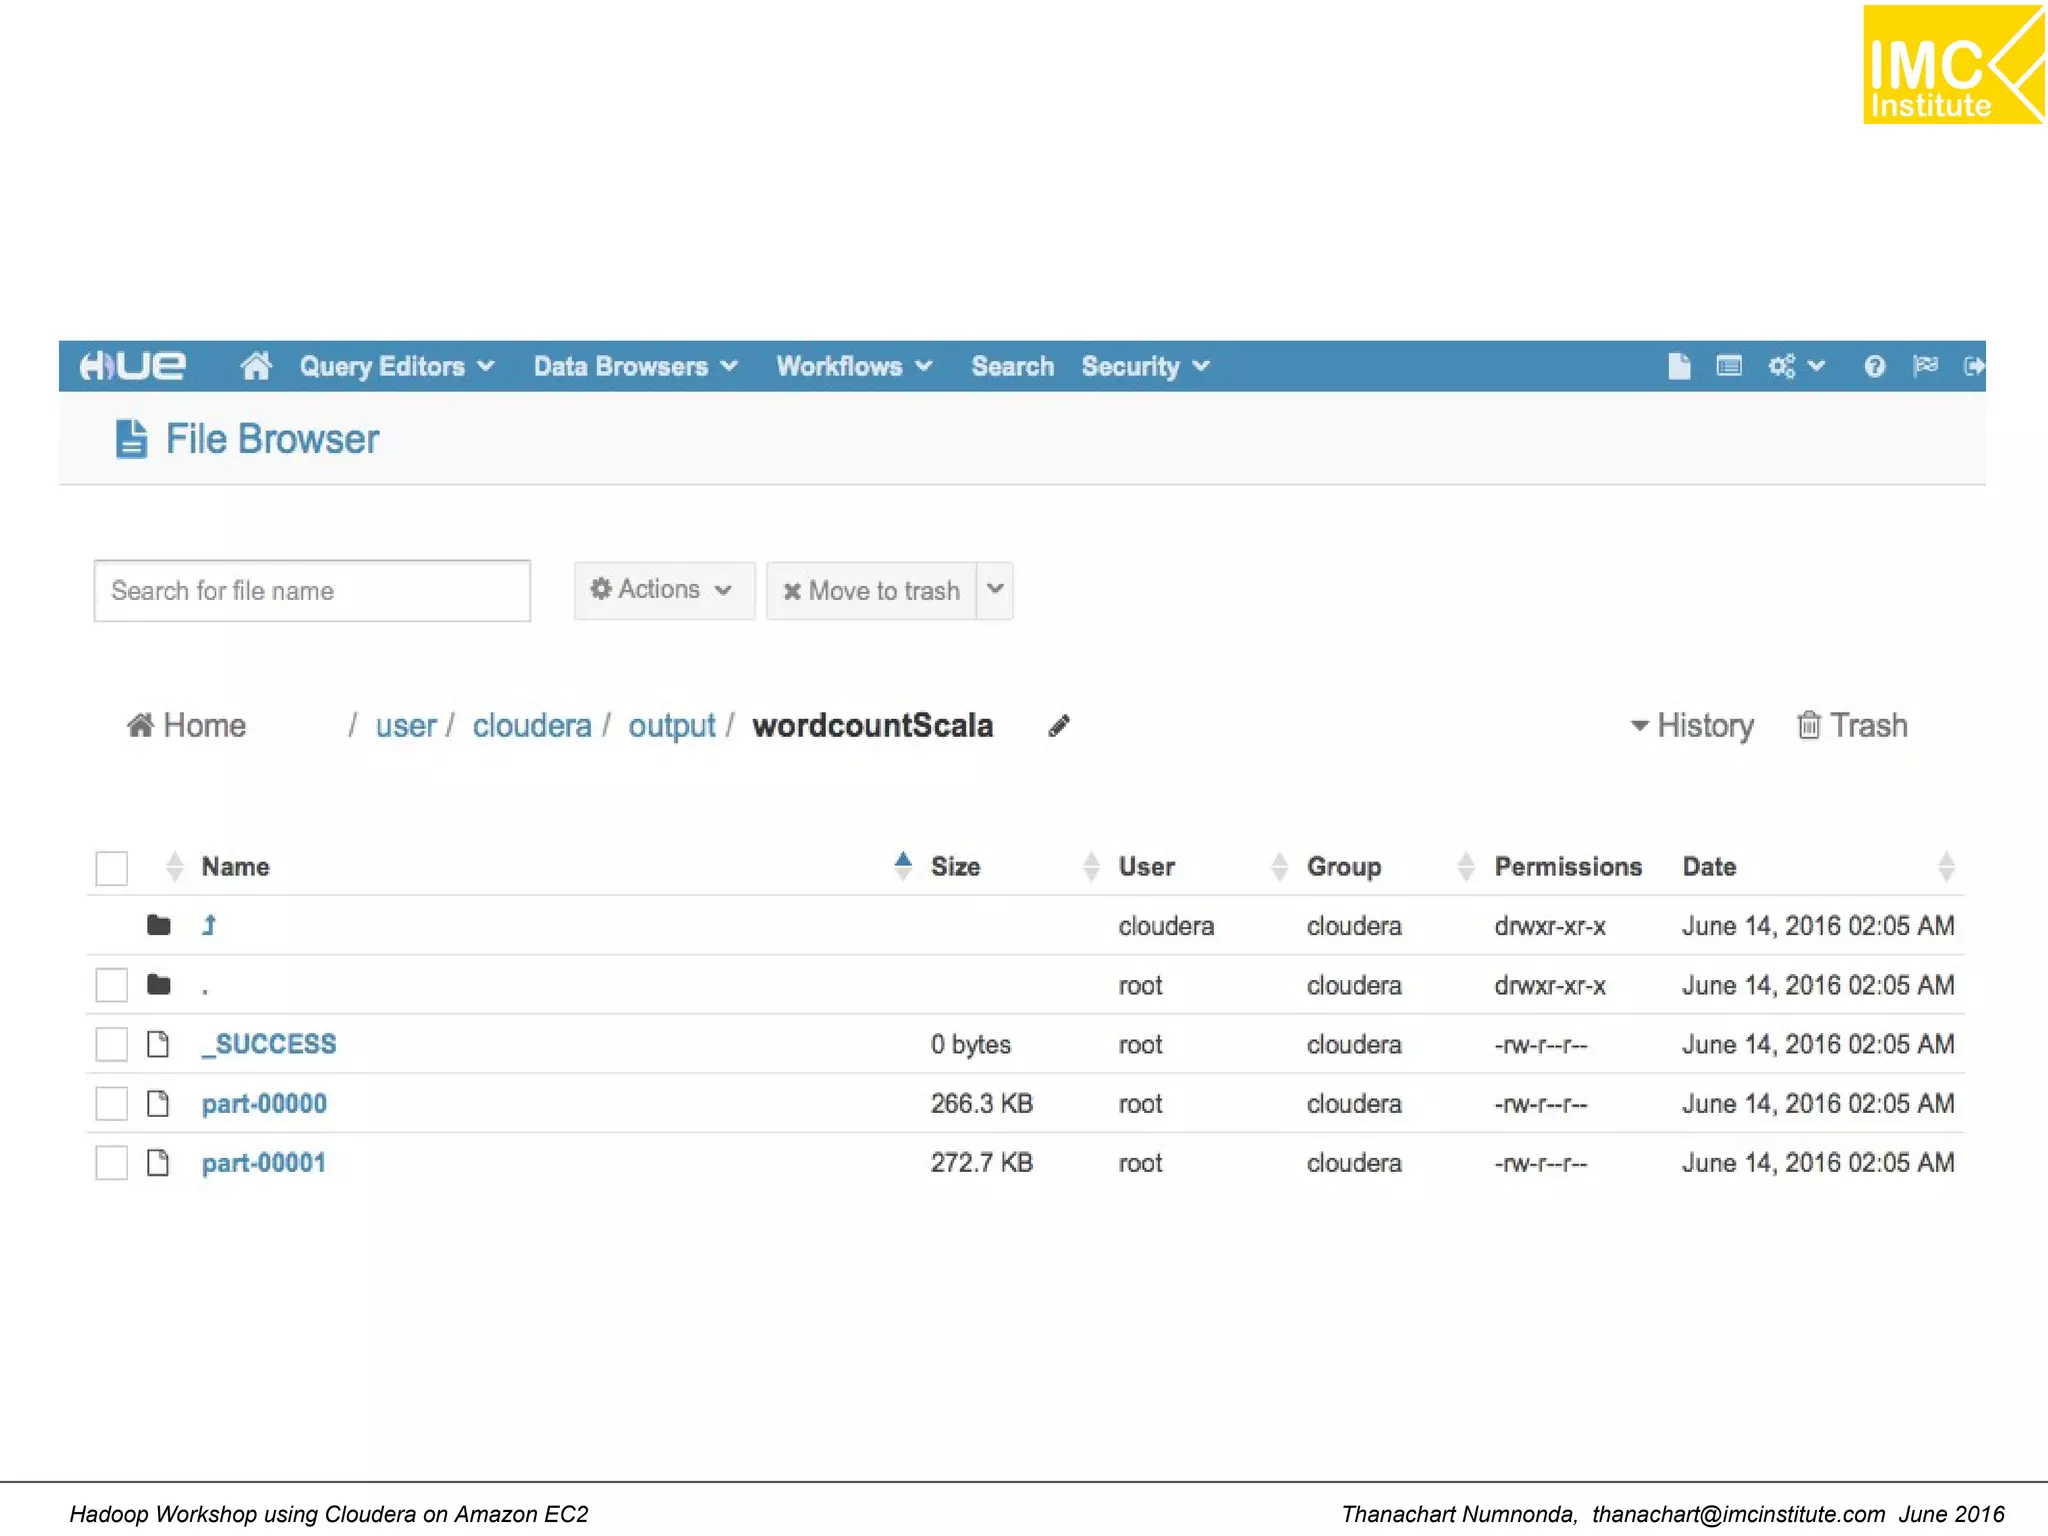
Task: Check the box for part-00001
Action: (112, 1163)
